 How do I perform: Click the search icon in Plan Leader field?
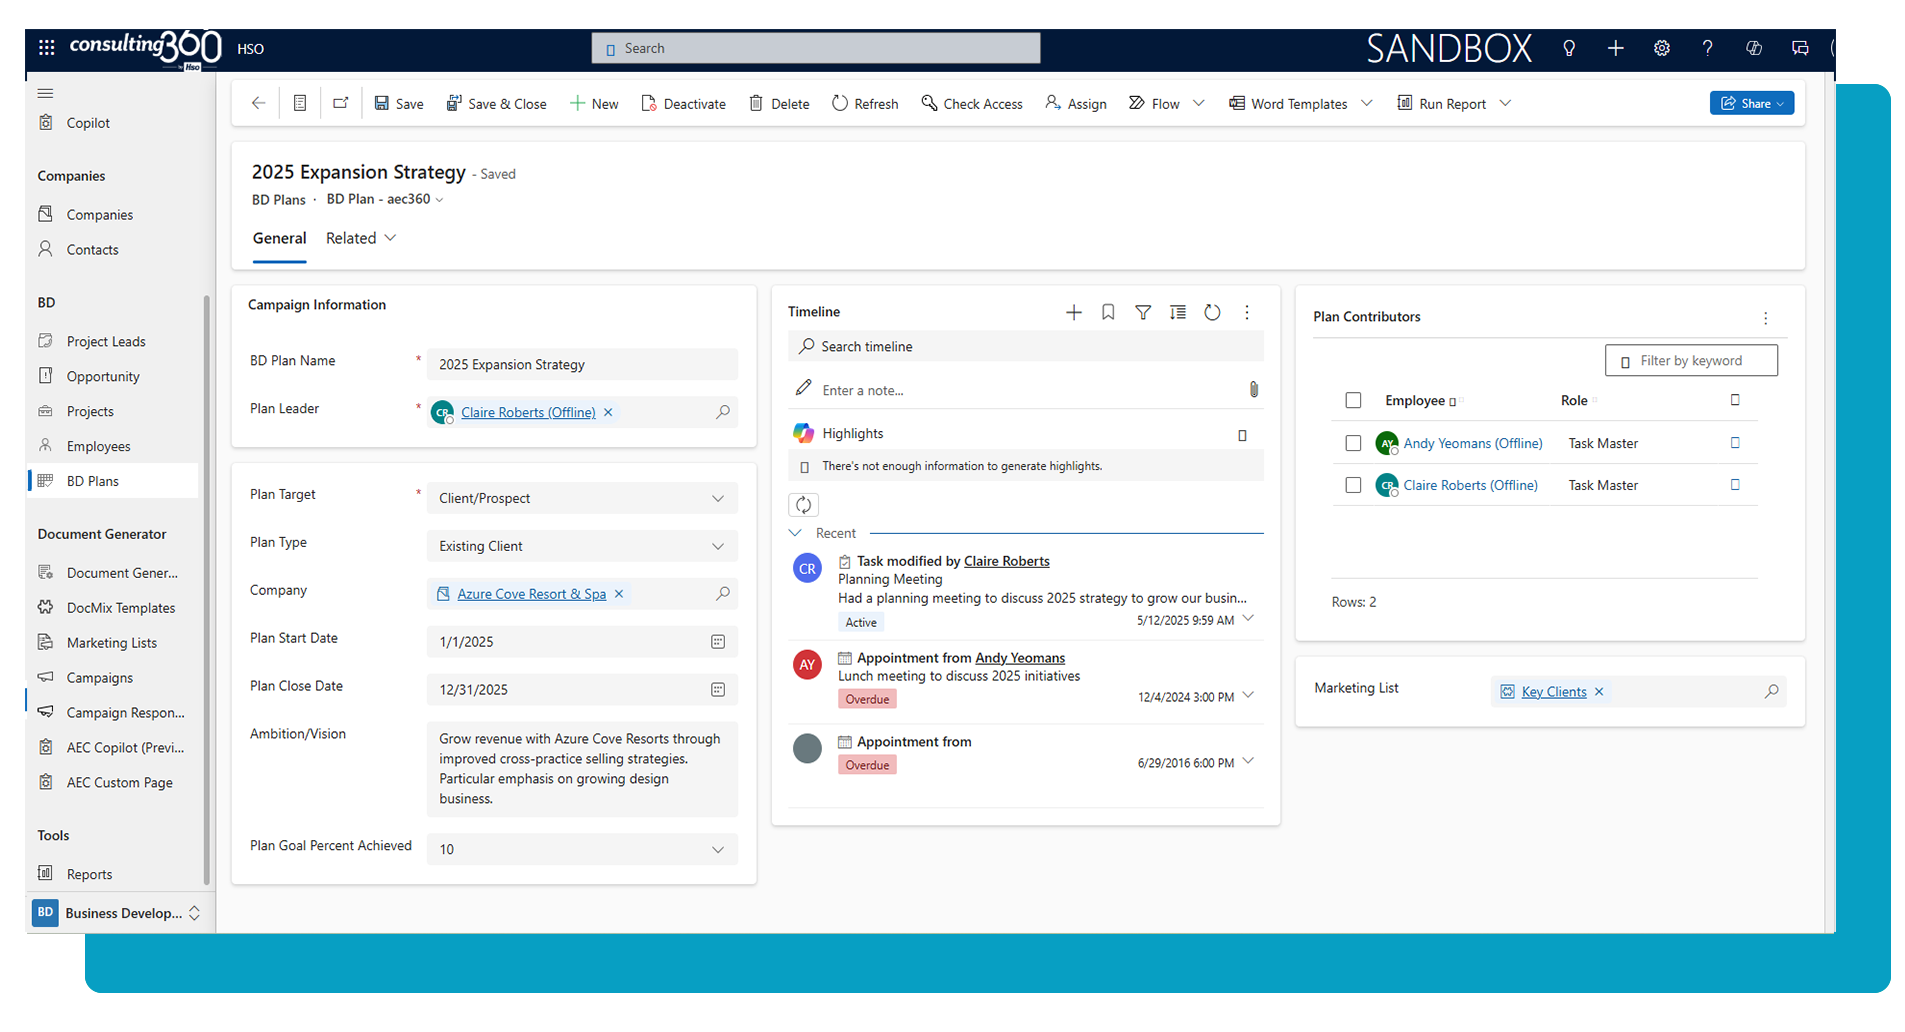pos(722,412)
